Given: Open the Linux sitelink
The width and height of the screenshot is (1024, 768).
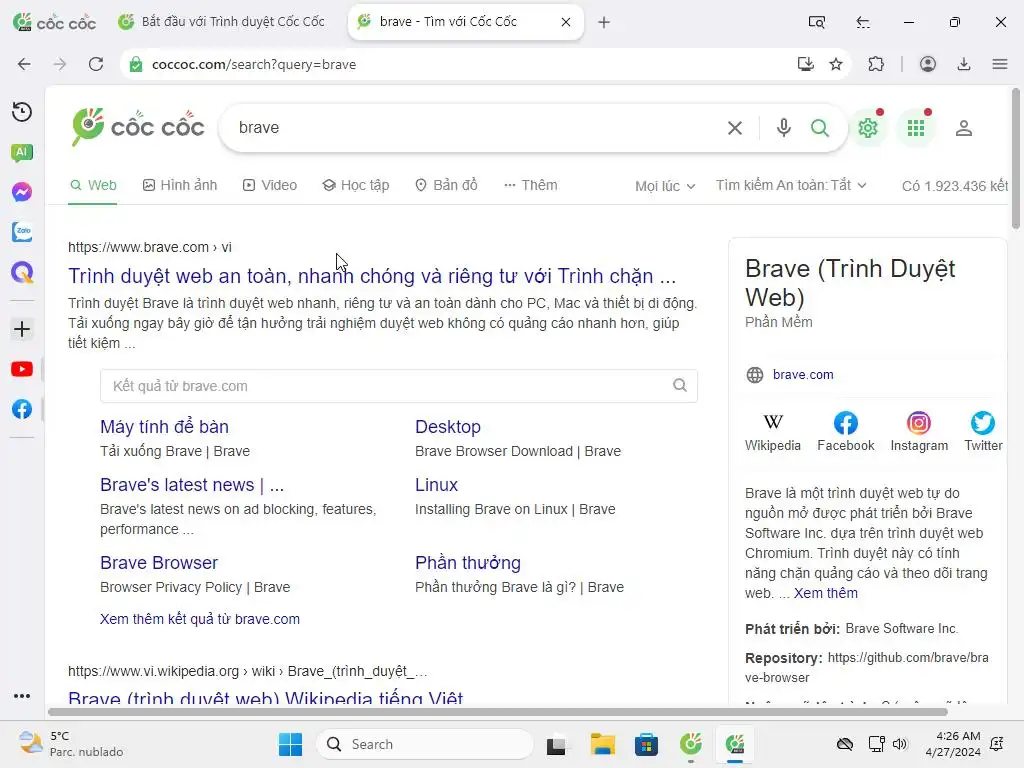Looking at the screenshot, I should [436, 485].
